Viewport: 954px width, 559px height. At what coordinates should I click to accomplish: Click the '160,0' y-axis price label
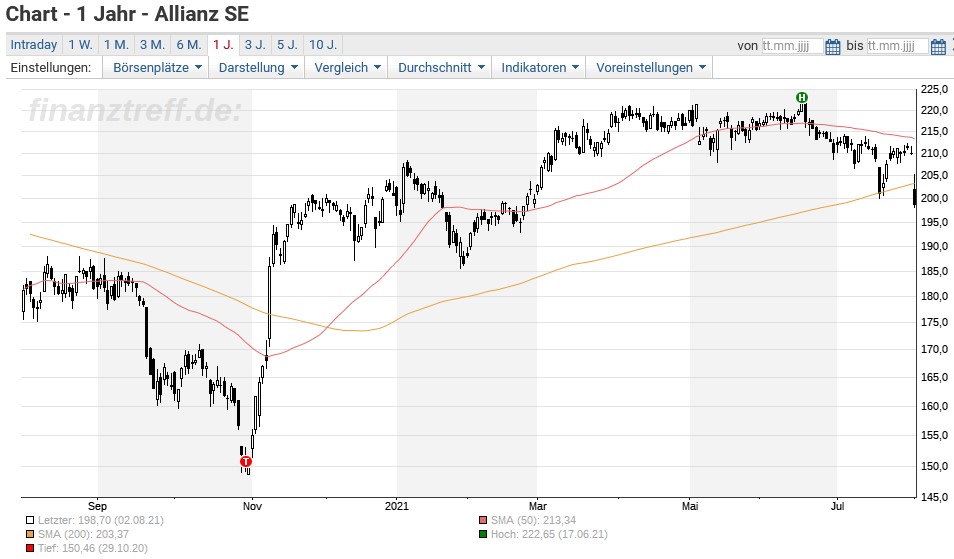(935, 406)
